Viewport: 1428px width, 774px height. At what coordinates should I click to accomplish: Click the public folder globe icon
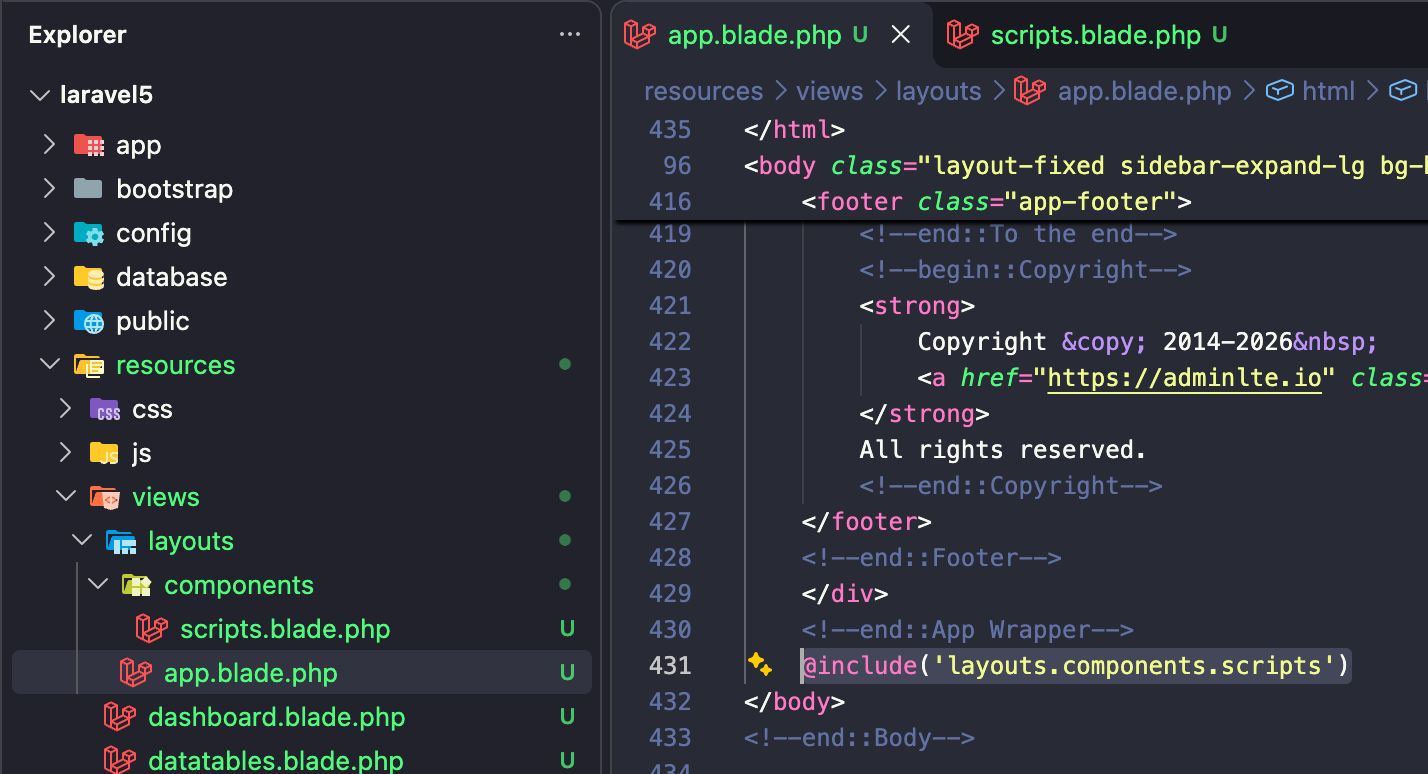tap(88, 321)
